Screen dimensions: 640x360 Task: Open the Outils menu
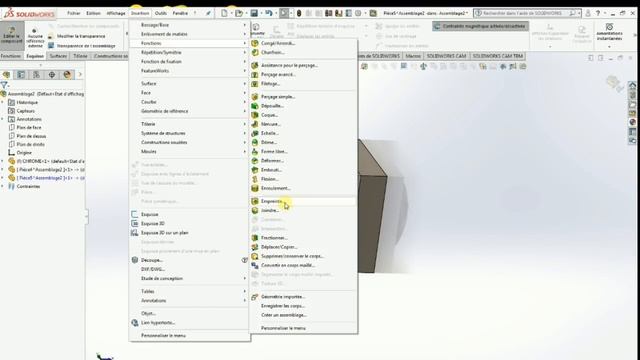160,13
